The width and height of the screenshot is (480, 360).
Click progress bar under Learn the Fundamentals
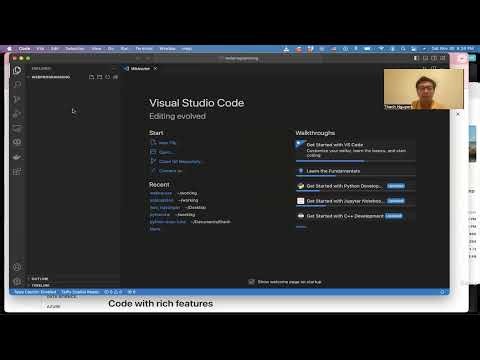tap(356, 176)
